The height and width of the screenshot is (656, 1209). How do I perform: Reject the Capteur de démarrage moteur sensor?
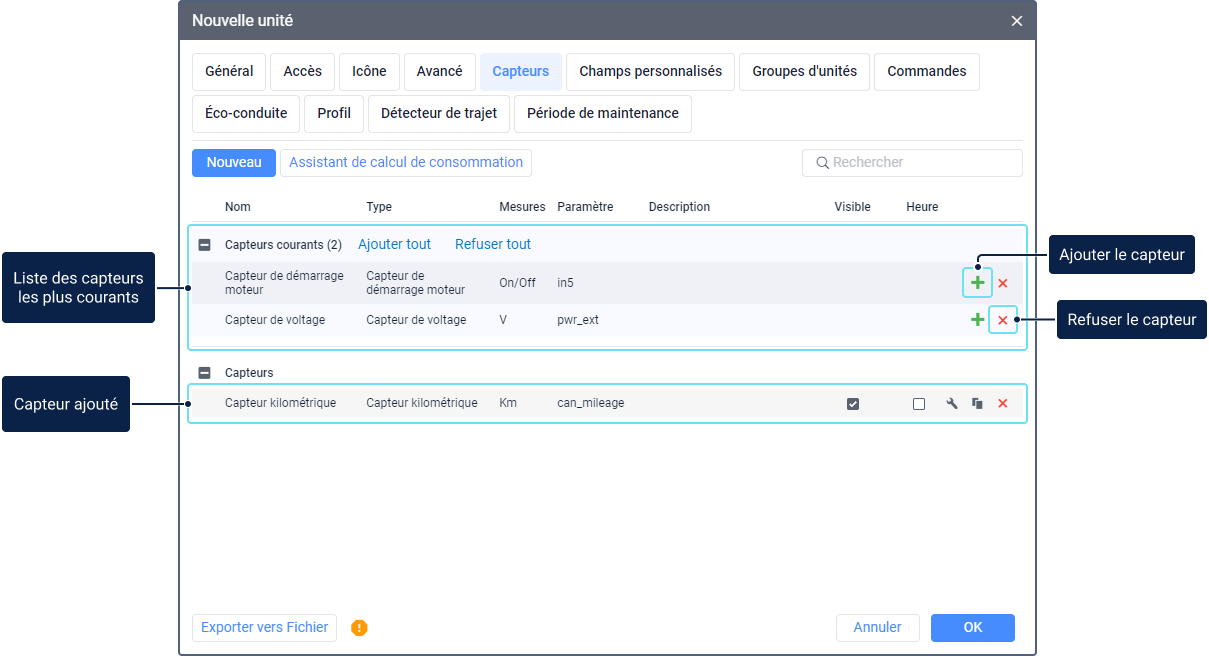click(x=1003, y=283)
